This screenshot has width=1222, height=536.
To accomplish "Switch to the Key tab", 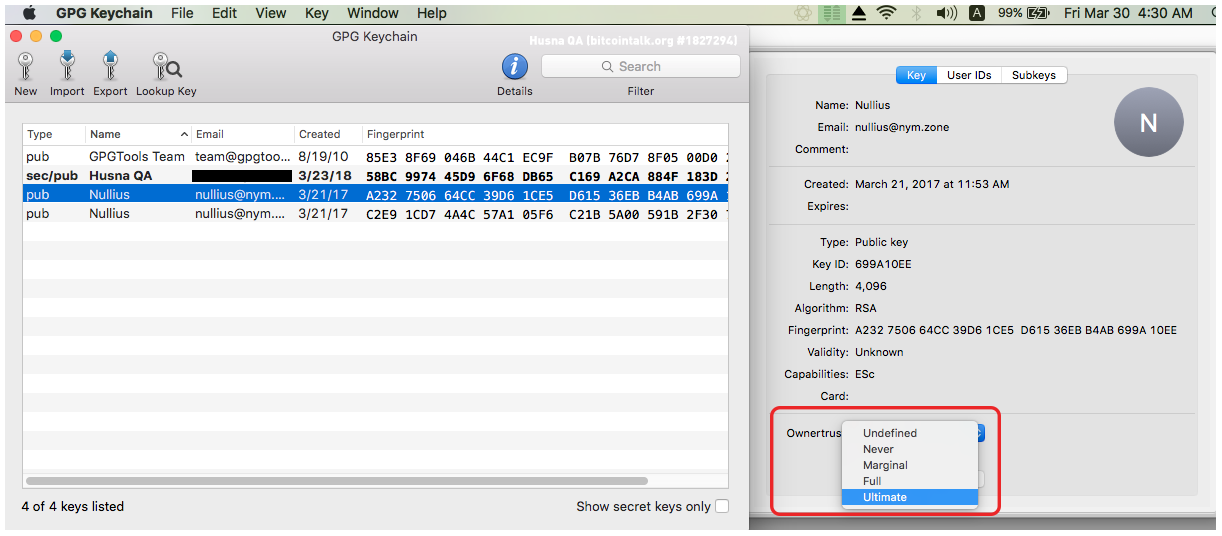I will click(x=916, y=75).
